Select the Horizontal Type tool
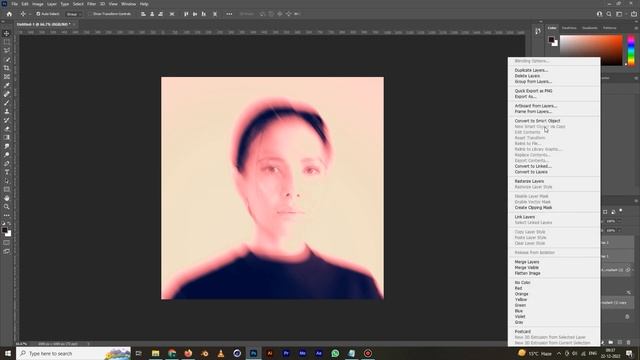The height and width of the screenshot is (360, 640). (x=7, y=172)
